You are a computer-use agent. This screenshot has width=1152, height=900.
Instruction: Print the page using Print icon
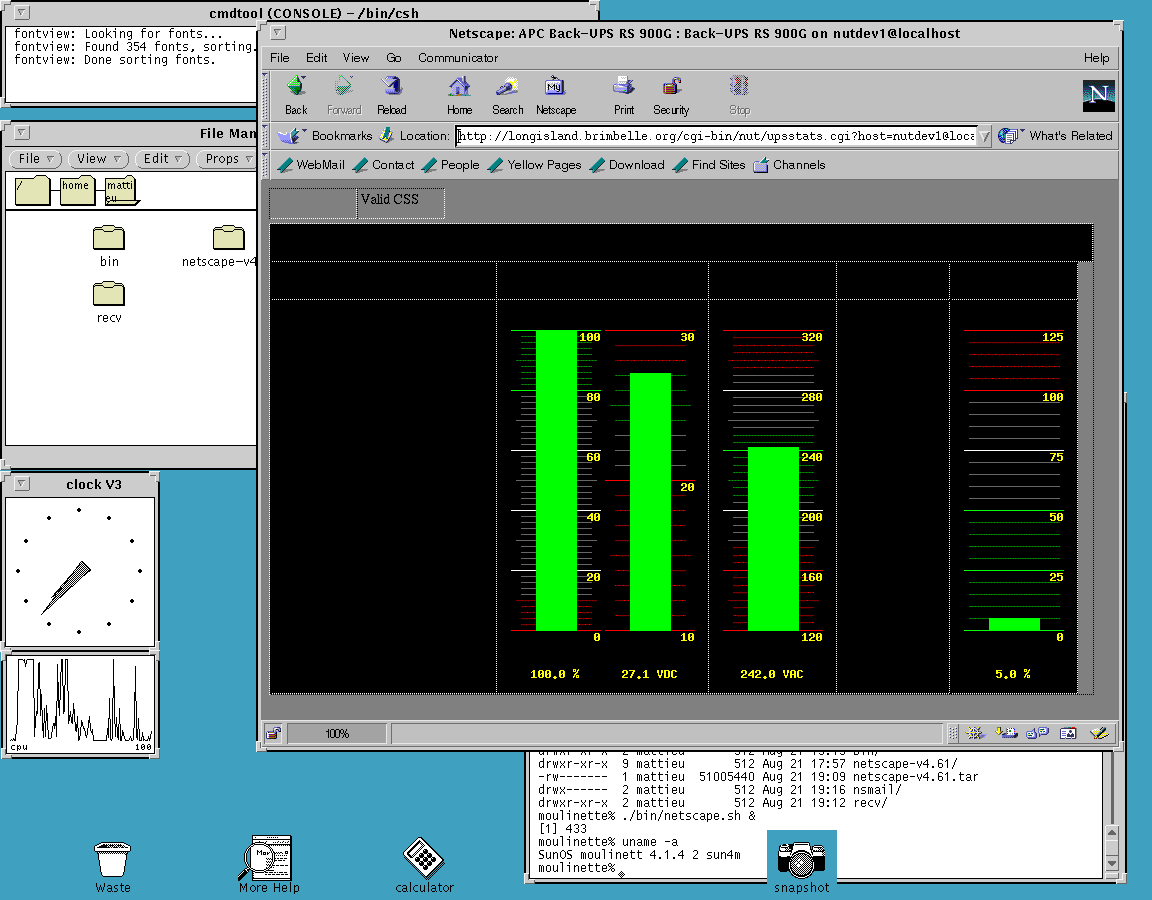click(x=624, y=96)
